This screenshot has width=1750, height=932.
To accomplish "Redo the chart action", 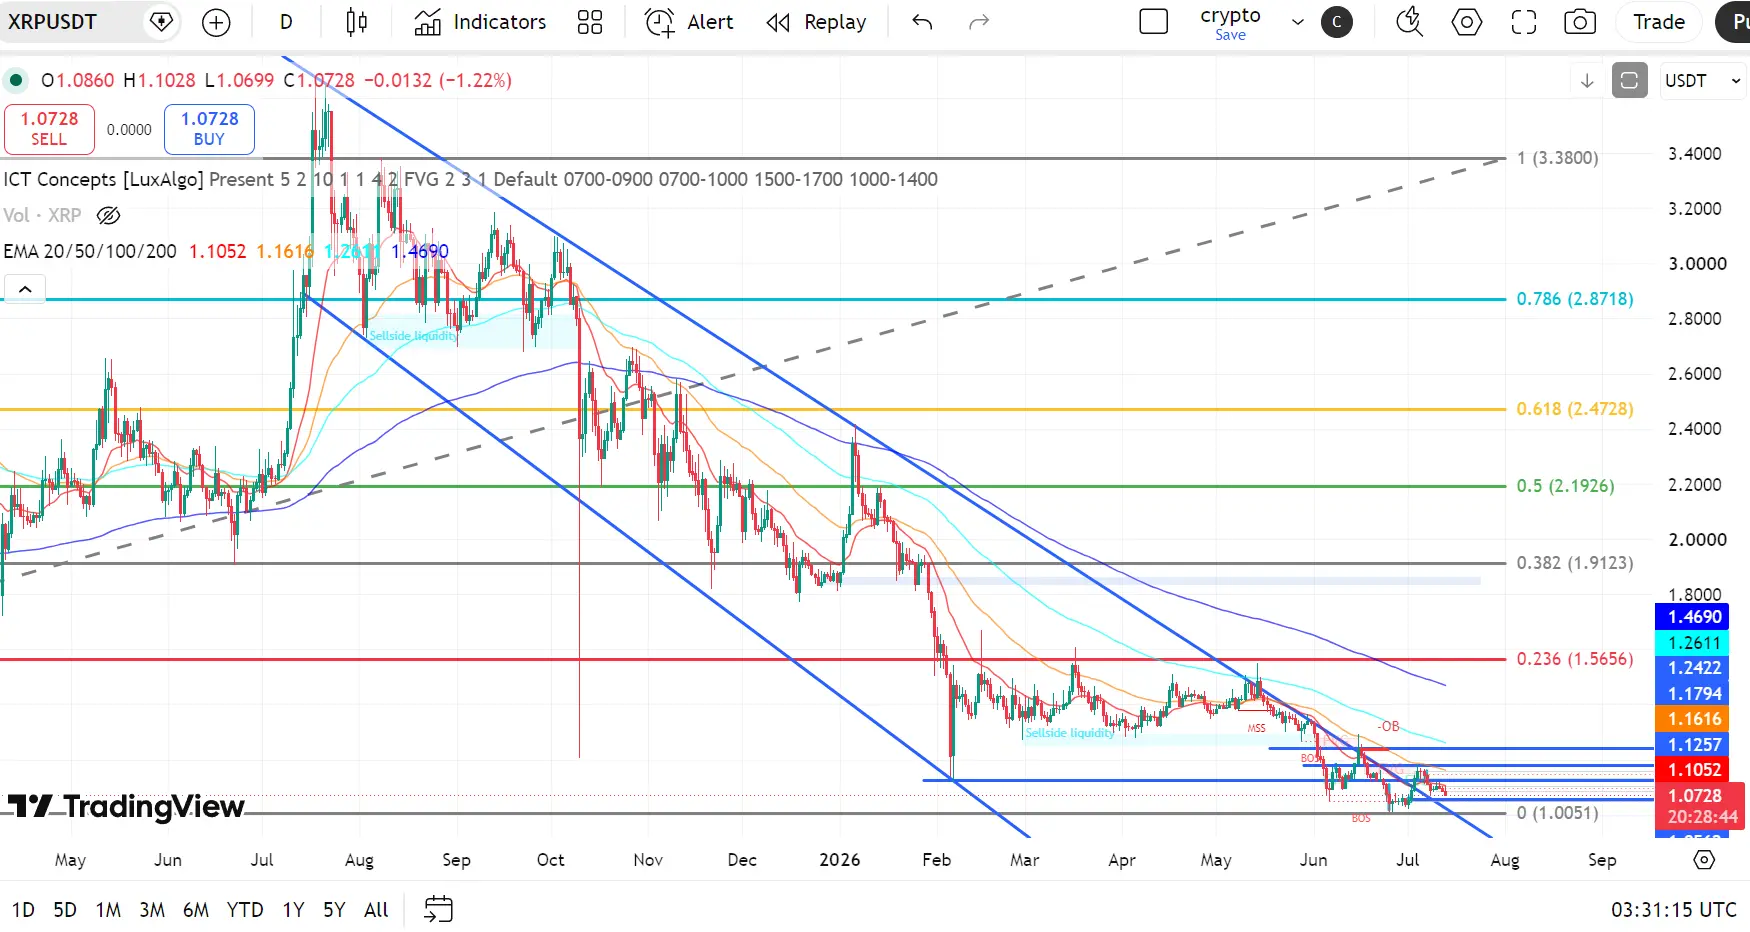I will click(979, 22).
